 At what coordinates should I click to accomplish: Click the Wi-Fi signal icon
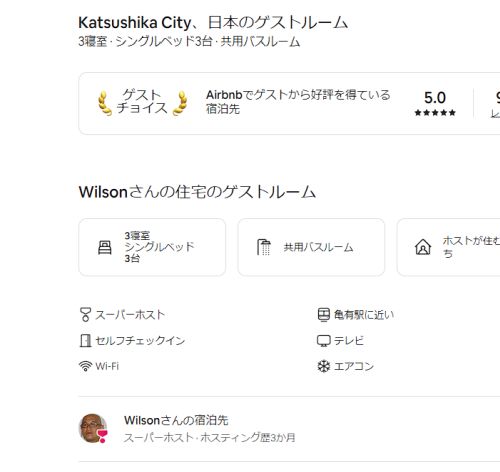(x=85, y=366)
